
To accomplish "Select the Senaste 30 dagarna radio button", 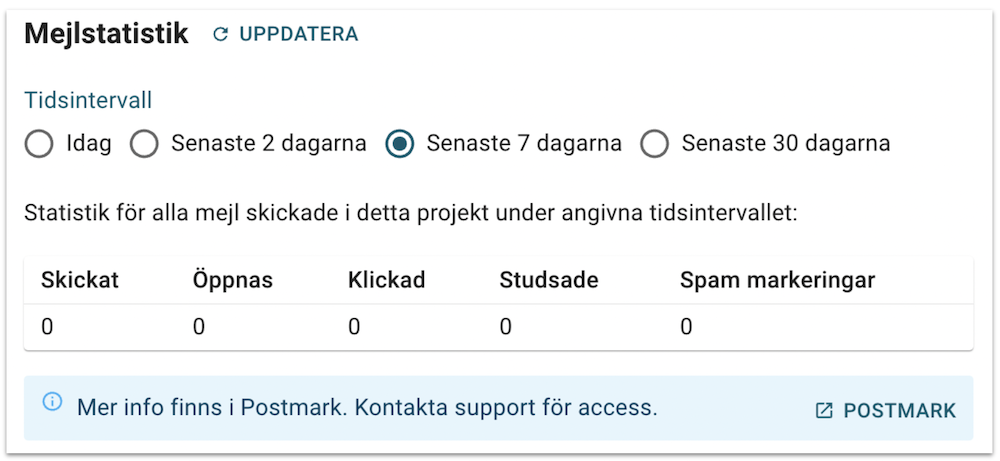I will [x=655, y=144].
